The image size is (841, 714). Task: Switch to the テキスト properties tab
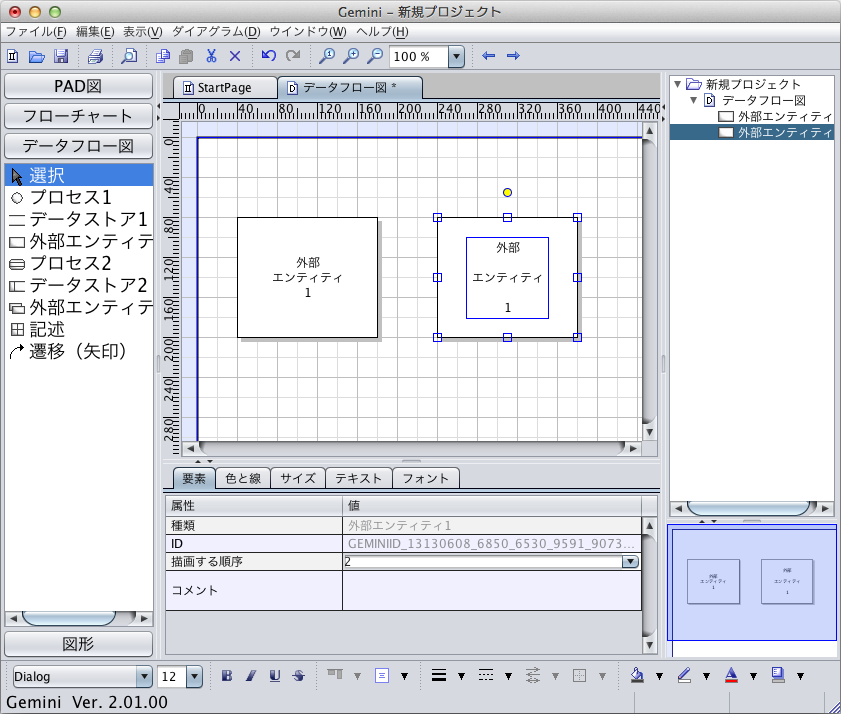point(358,479)
